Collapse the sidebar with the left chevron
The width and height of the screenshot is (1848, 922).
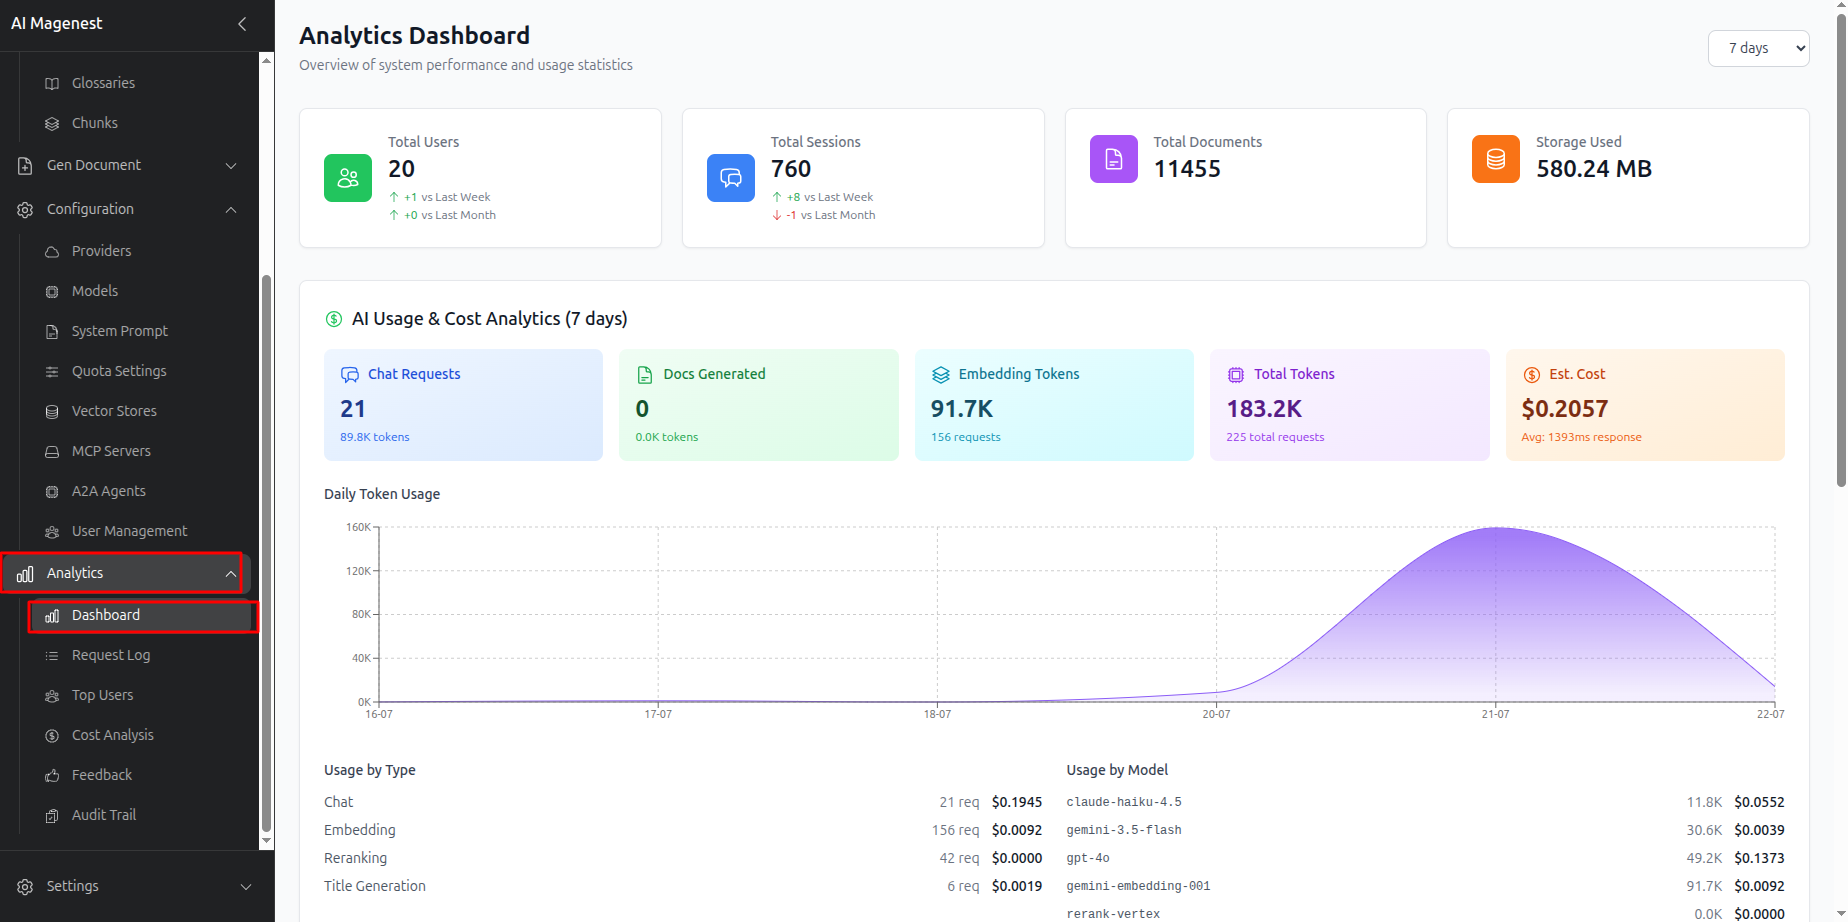click(242, 23)
